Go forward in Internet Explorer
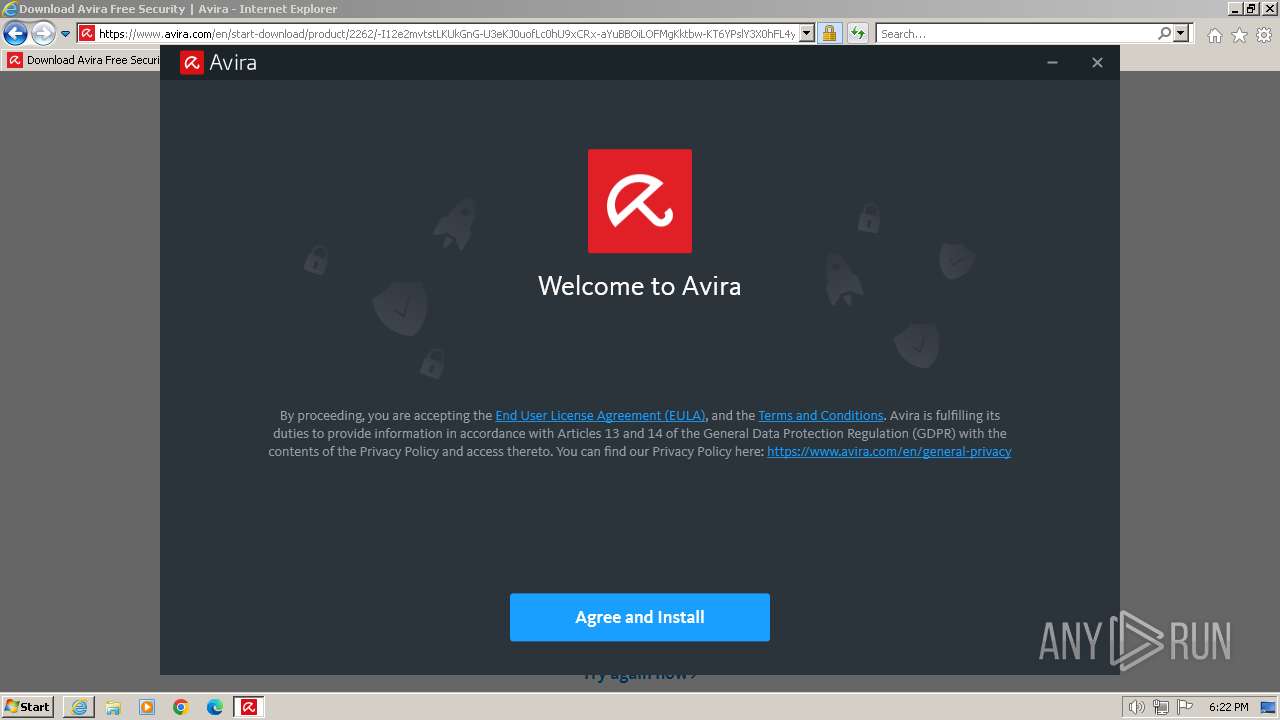This screenshot has width=1280, height=720. [x=42, y=34]
